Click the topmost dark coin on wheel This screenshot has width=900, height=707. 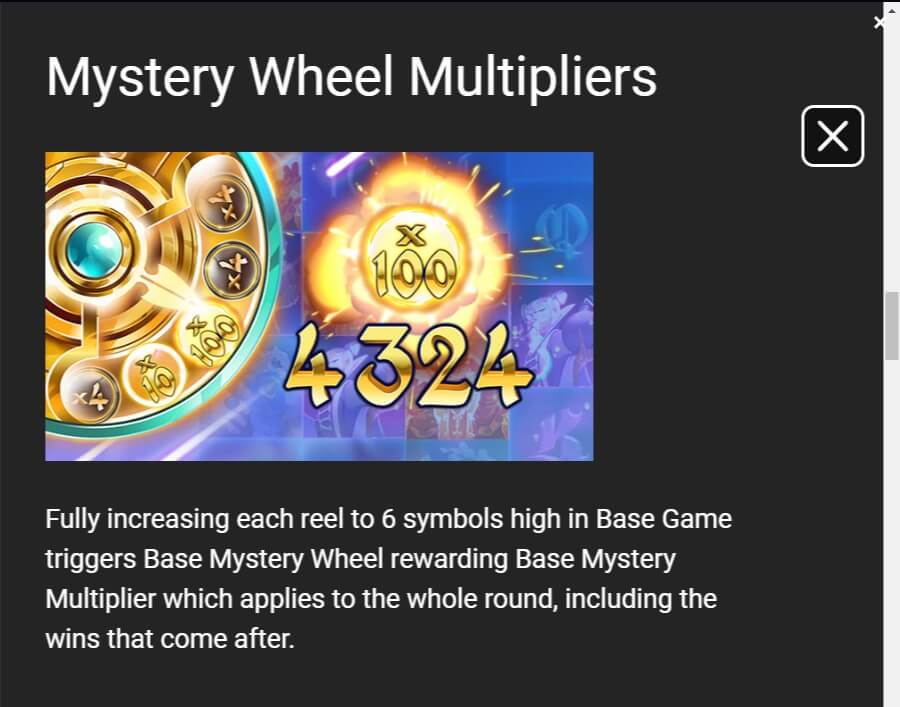click(224, 202)
